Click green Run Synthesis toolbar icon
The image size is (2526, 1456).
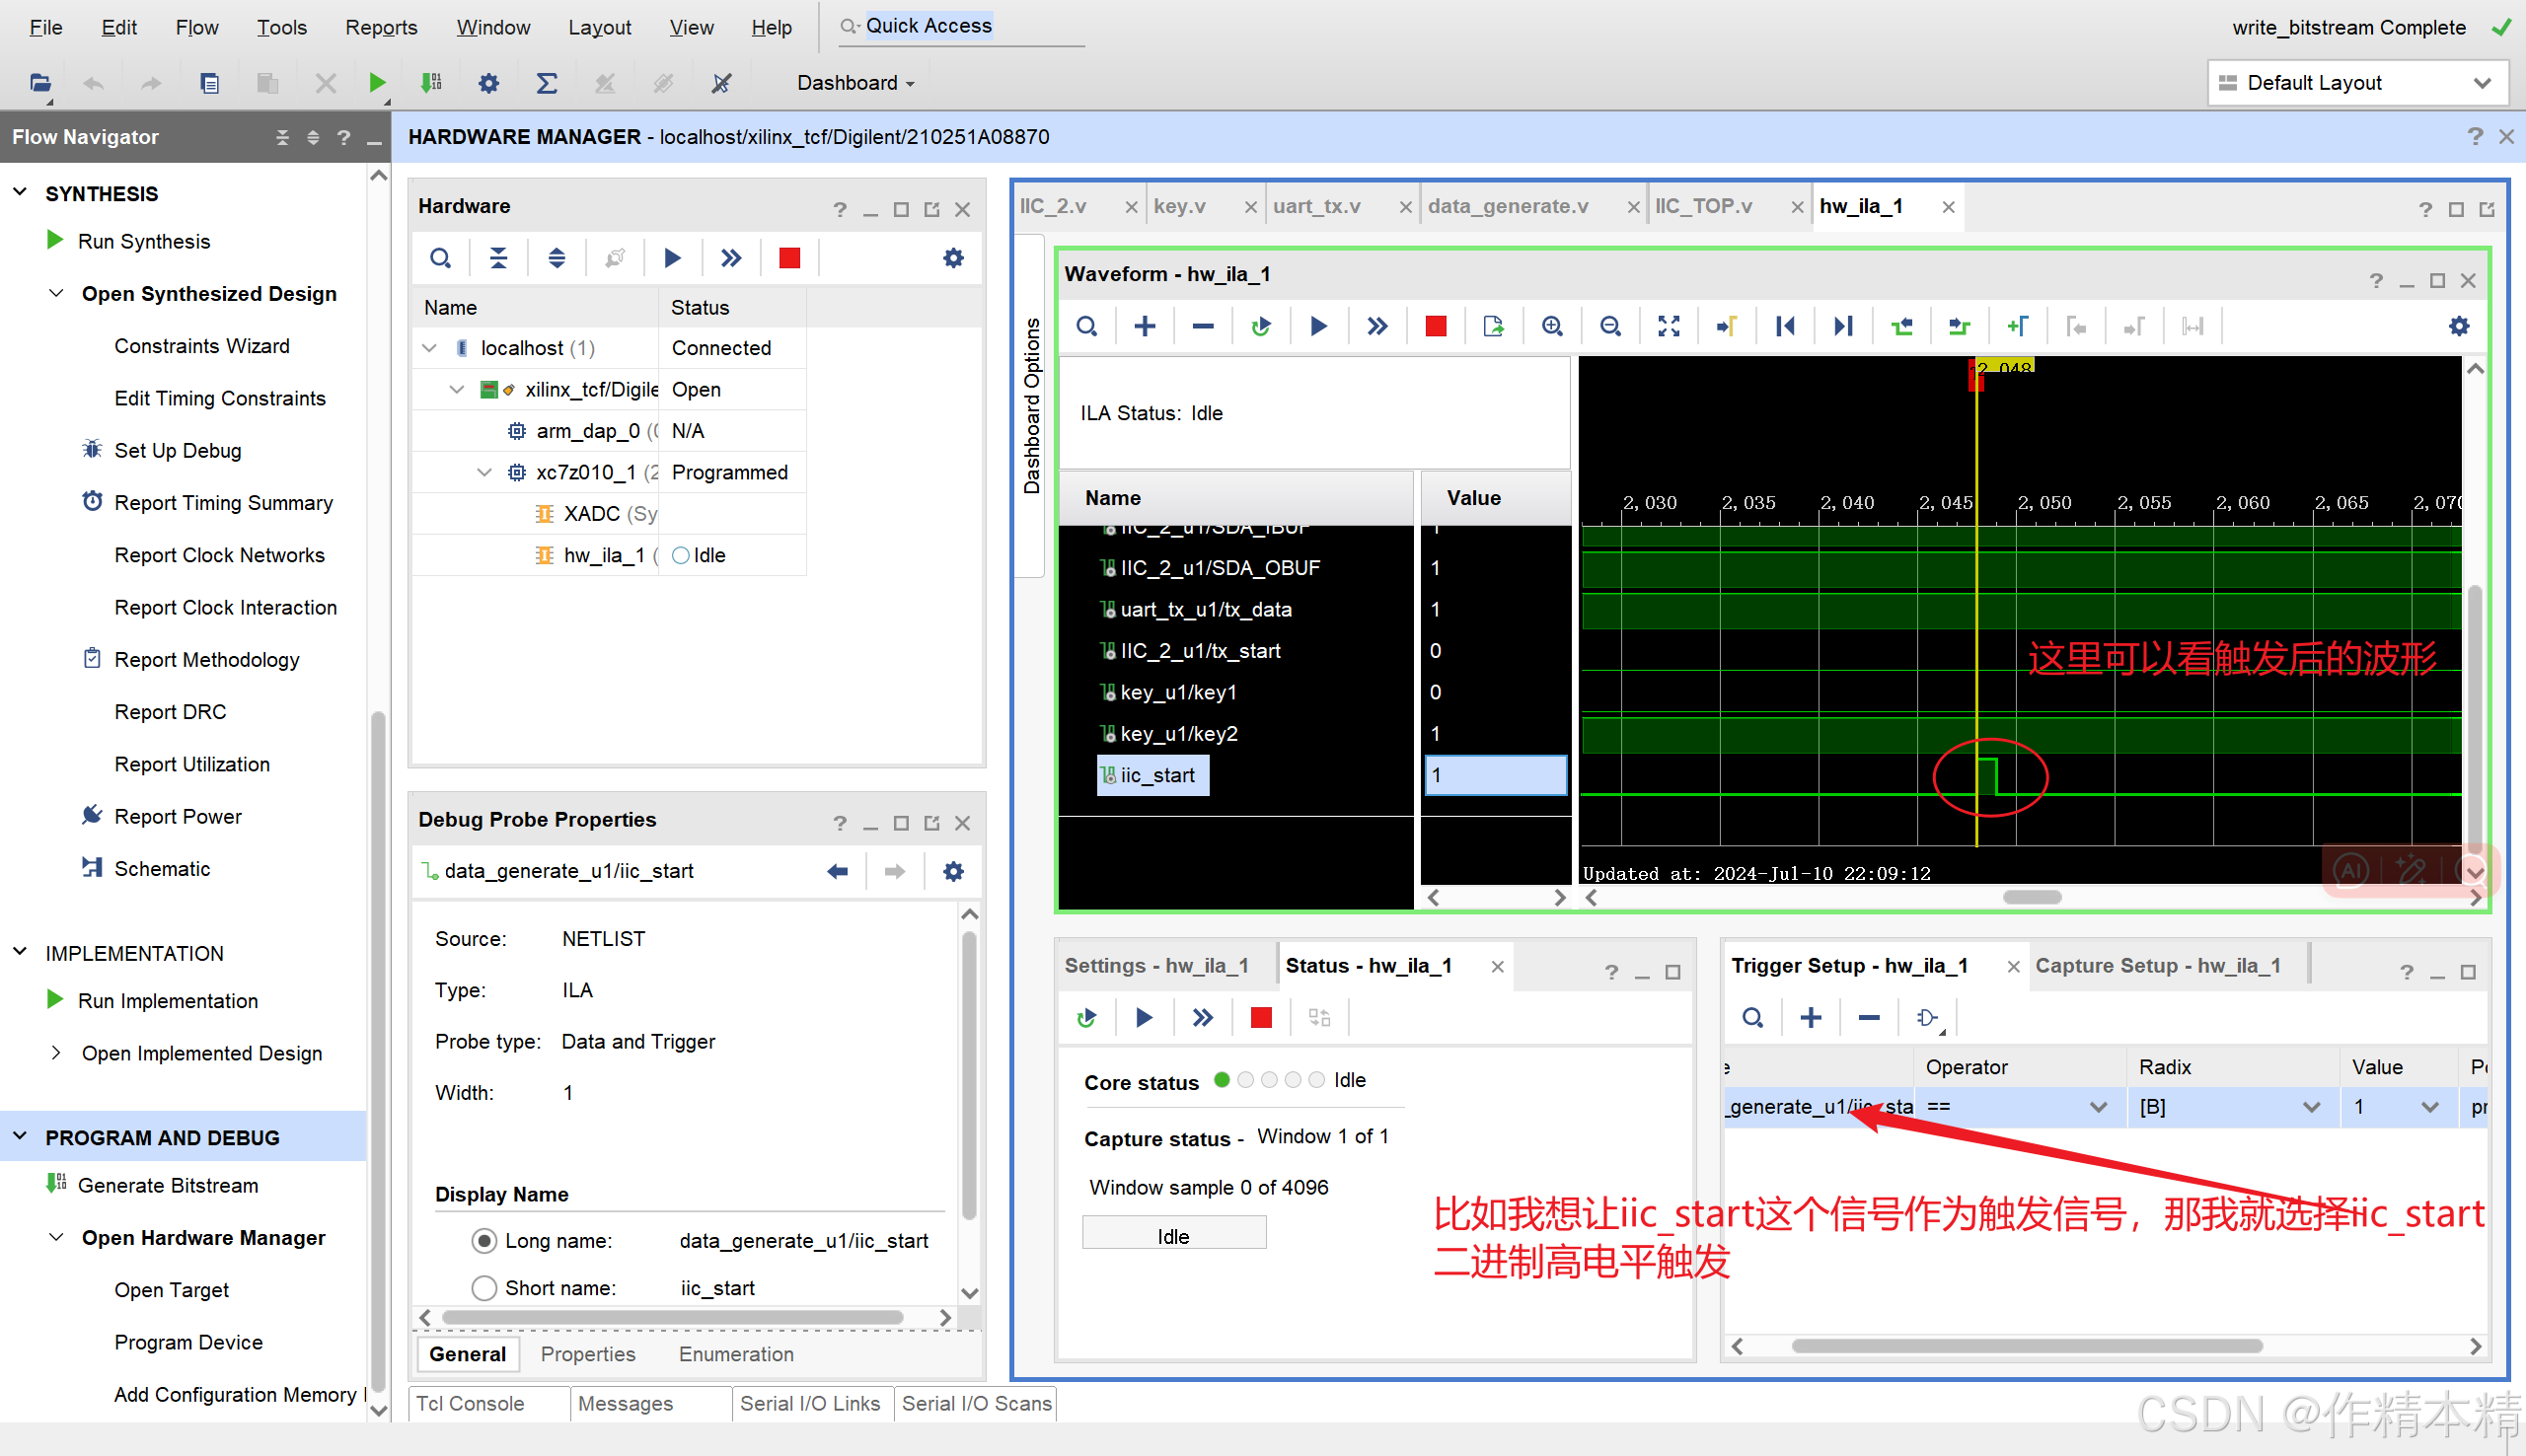pyautogui.click(x=377, y=83)
